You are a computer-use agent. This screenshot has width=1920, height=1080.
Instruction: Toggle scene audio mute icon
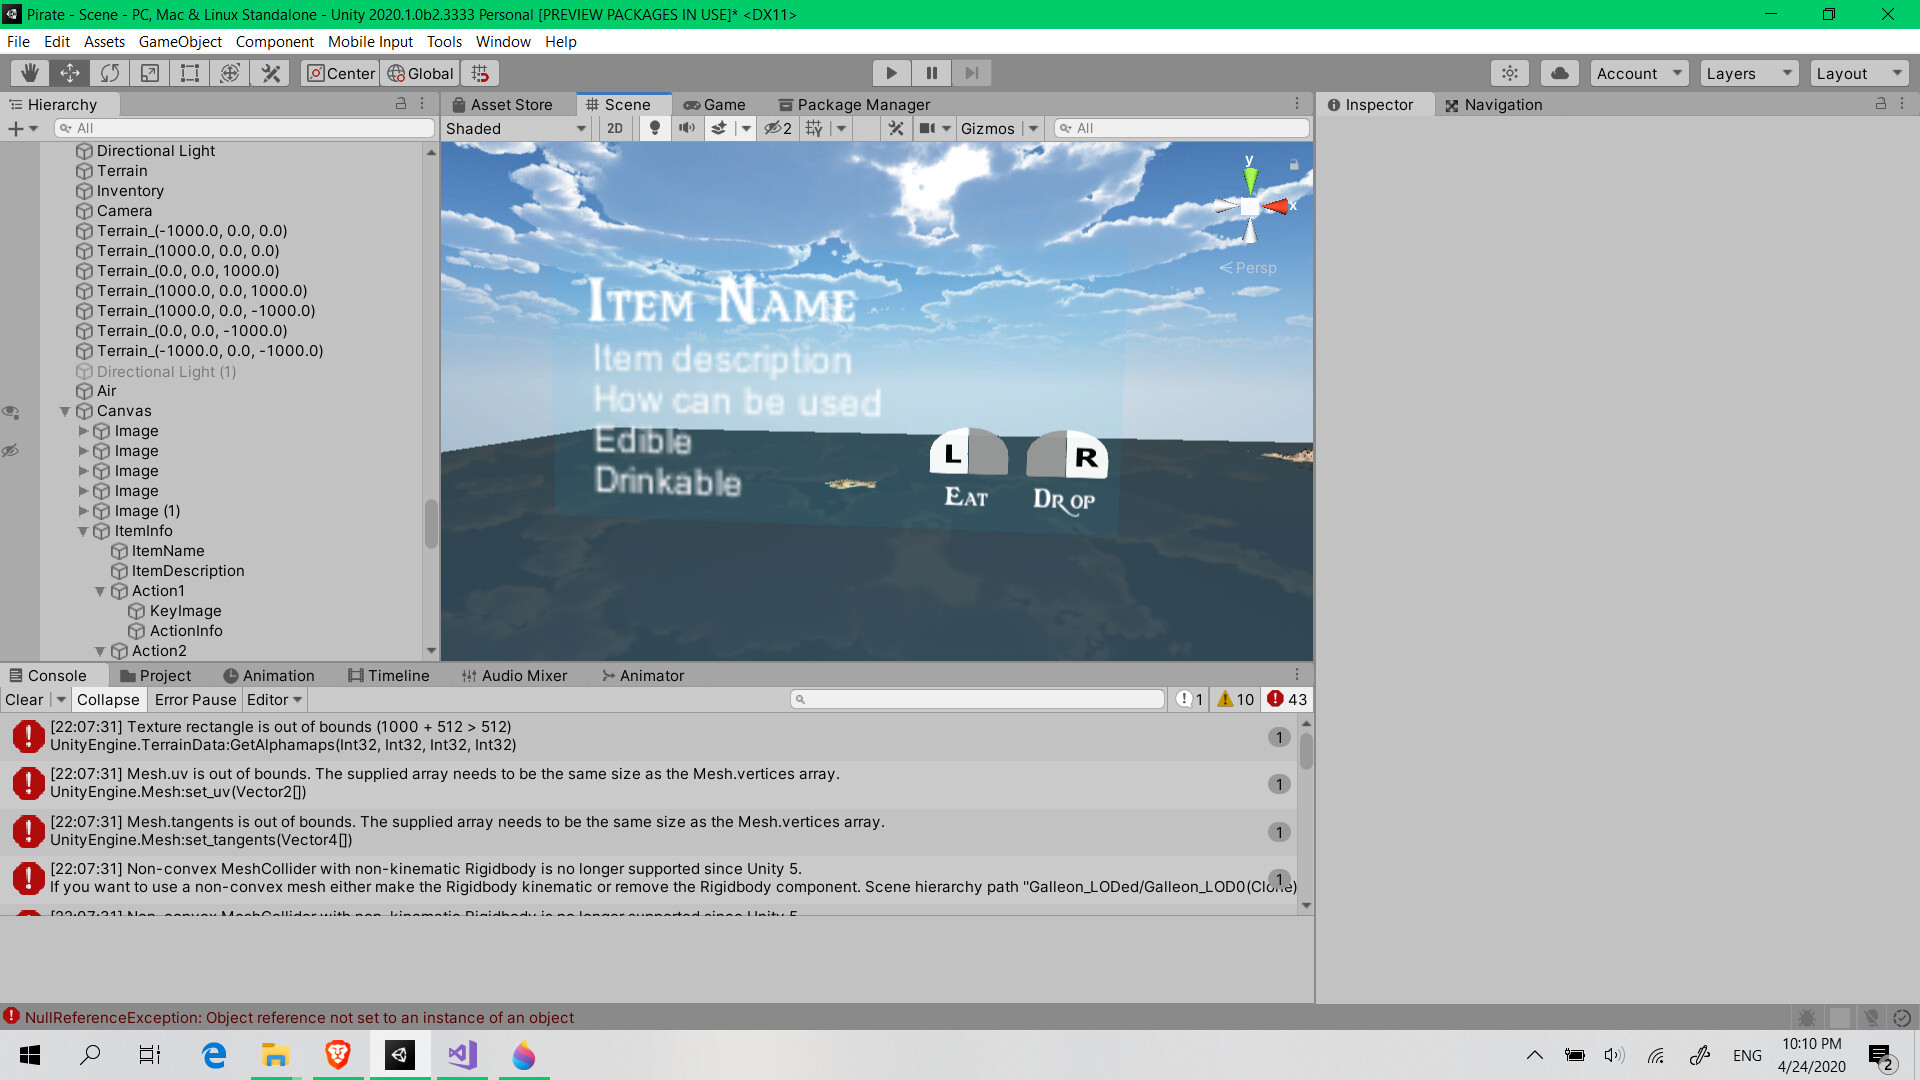click(x=687, y=128)
